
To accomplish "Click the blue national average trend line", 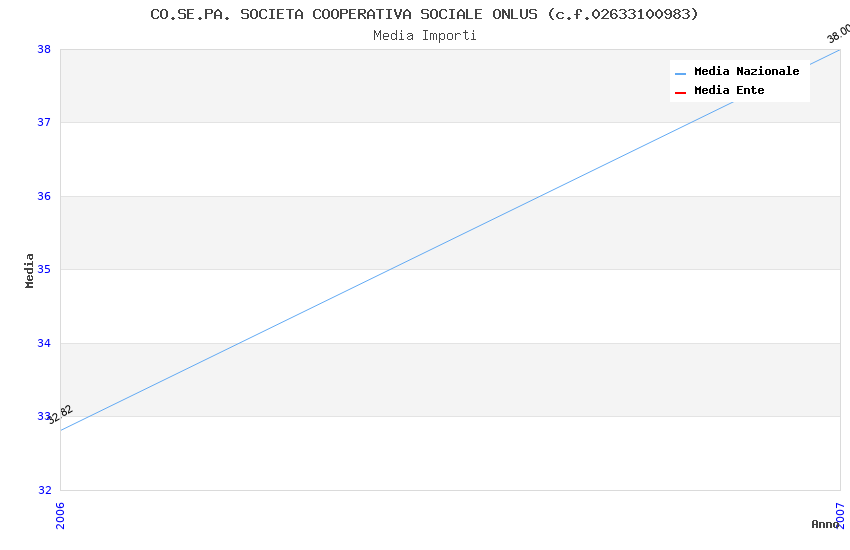I will click(x=450, y=240).
